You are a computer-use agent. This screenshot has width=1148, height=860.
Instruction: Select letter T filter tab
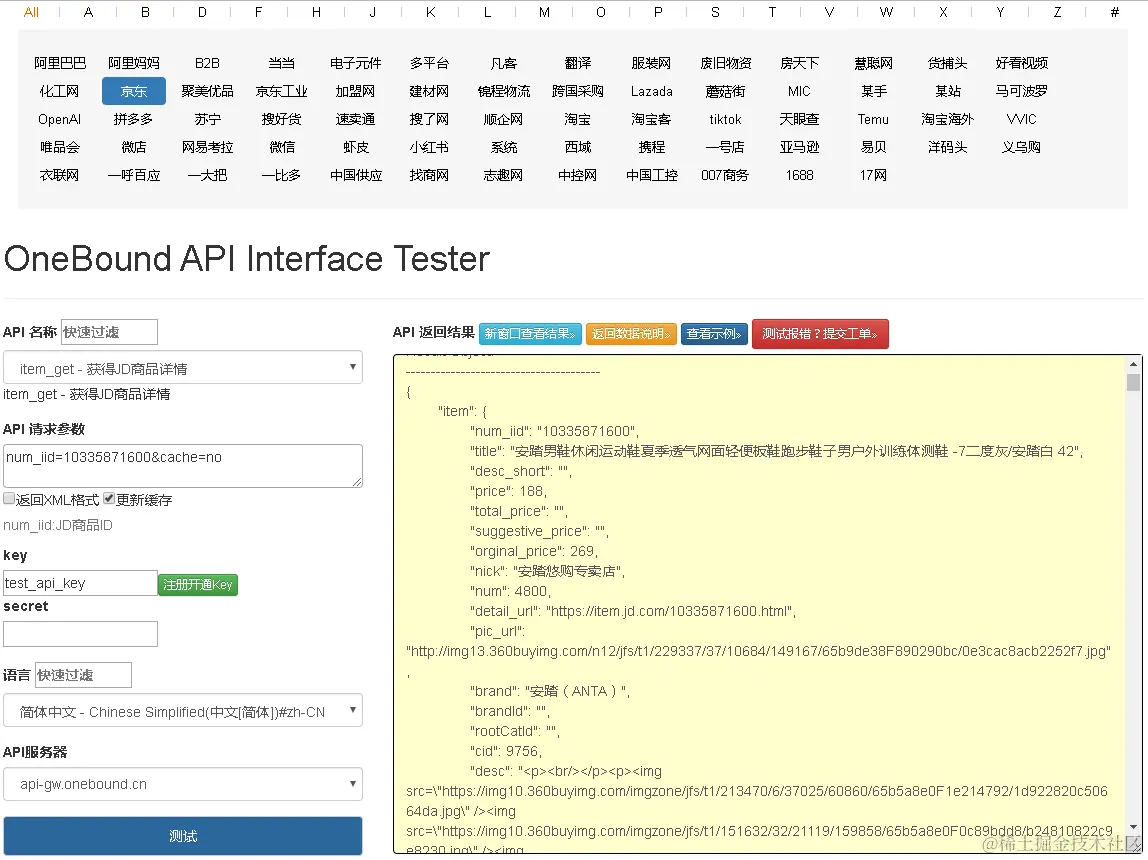(772, 12)
